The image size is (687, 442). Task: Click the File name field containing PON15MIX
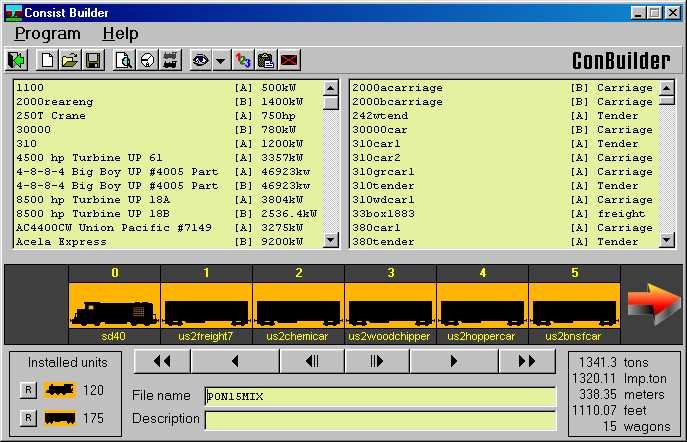[380, 396]
